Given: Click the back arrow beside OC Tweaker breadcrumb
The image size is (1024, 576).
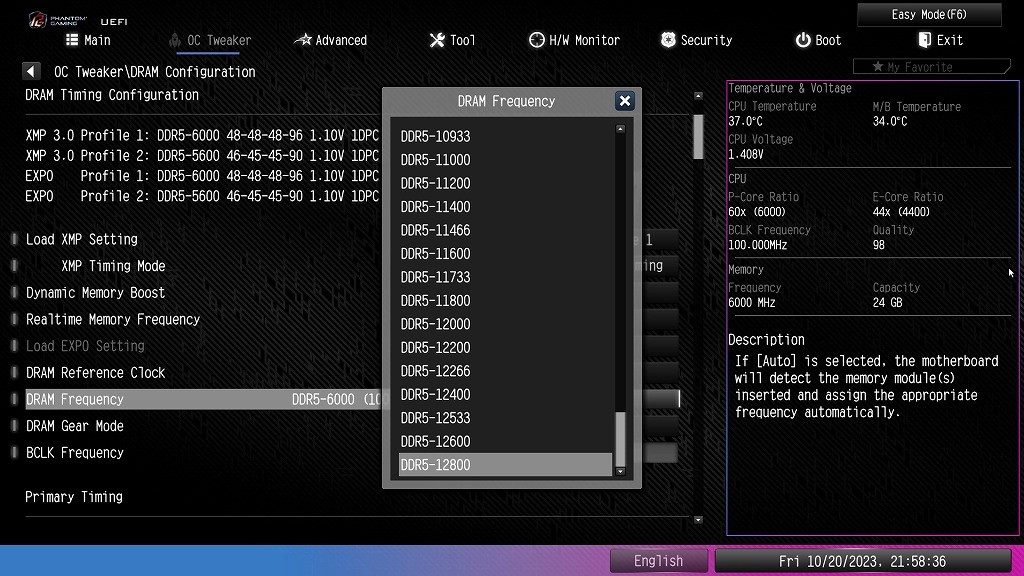Looking at the screenshot, I should pyautogui.click(x=32, y=72).
